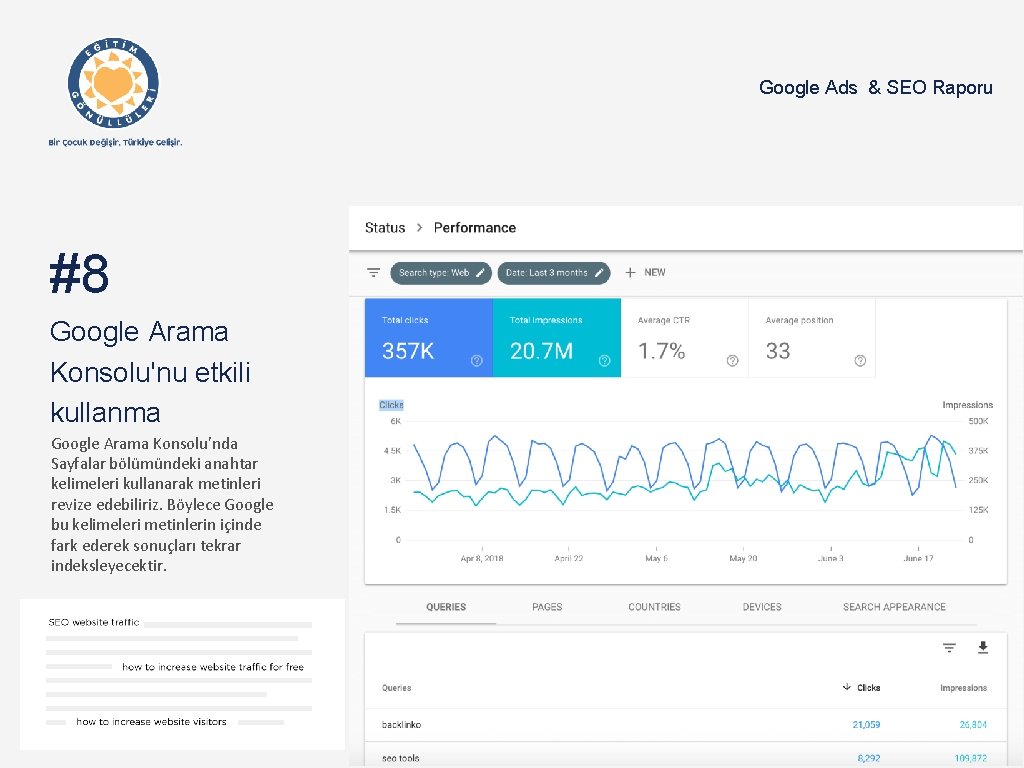Switch to the DEVICES tab
1024x768 pixels.
coord(762,607)
